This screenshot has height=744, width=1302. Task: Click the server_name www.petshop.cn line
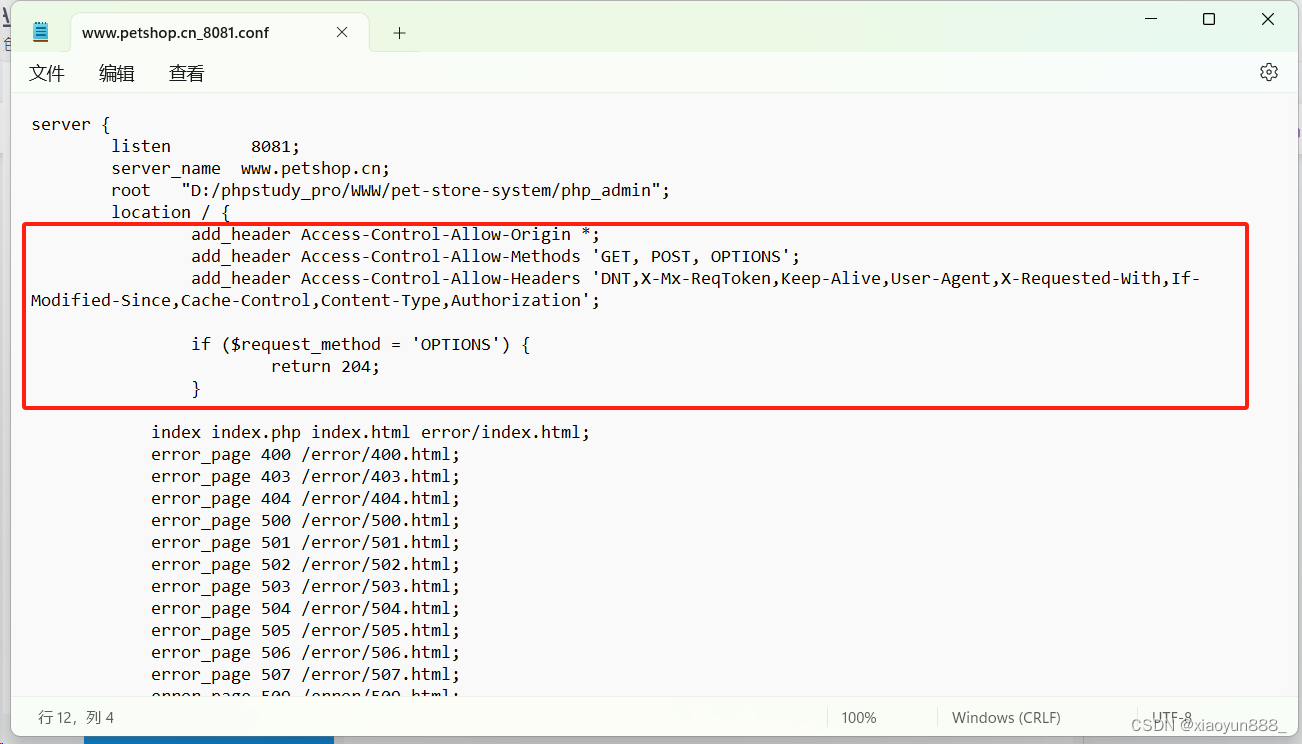click(x=250, y=168)
